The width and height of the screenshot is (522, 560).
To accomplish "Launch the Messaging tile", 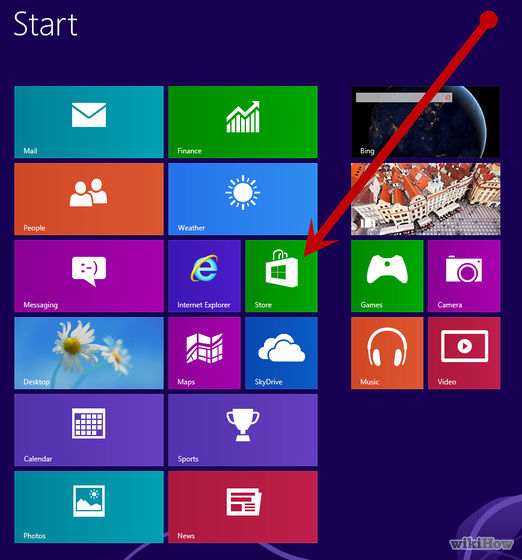I will 89,276.
